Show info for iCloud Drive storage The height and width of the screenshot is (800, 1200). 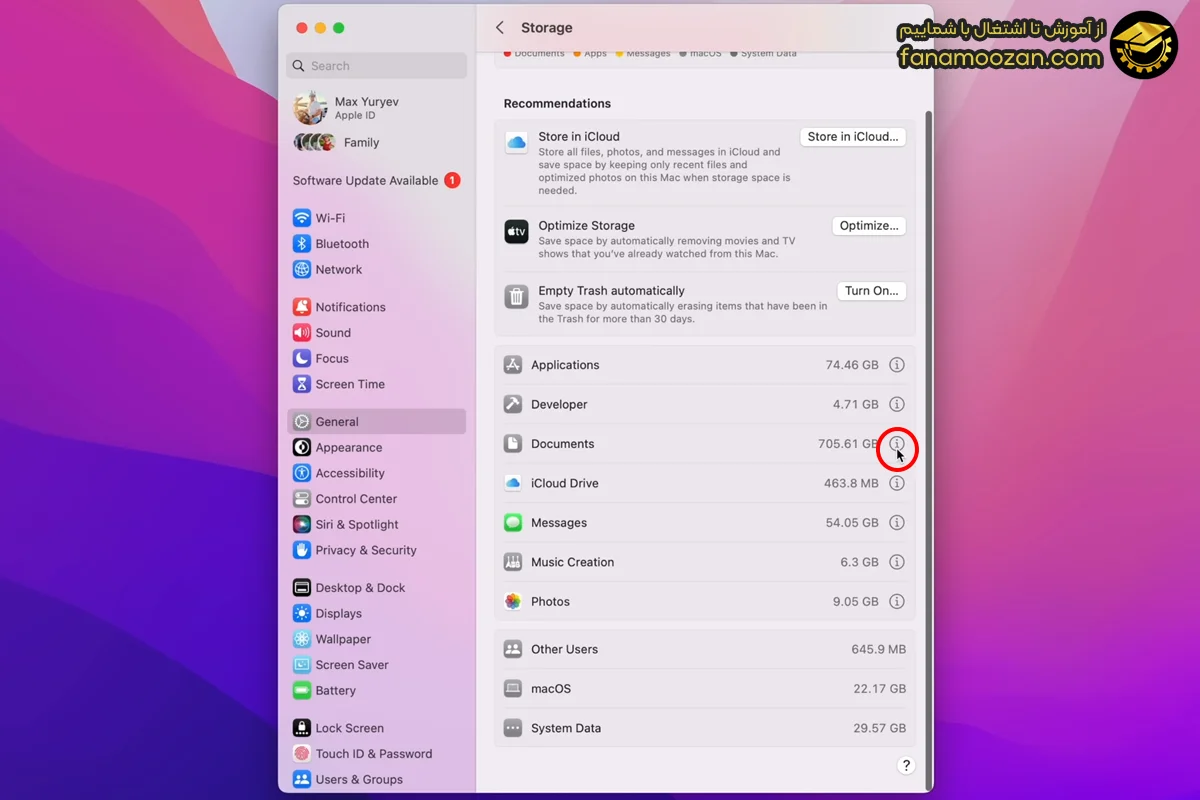point(897,483)
